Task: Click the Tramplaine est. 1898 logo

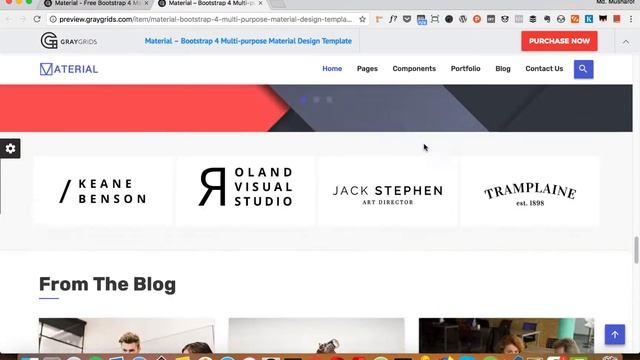Action: tap(529, 191)
